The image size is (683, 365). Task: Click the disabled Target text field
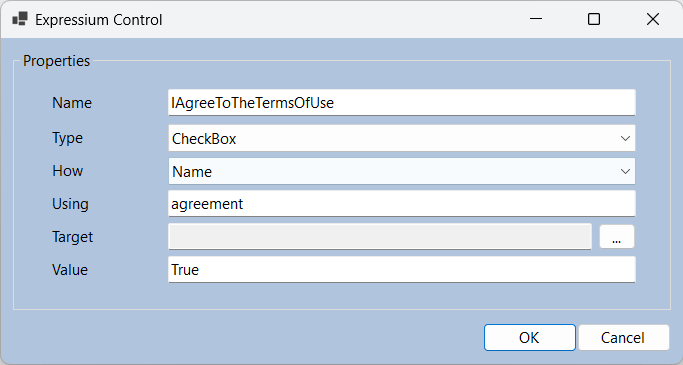coord(380,237)
